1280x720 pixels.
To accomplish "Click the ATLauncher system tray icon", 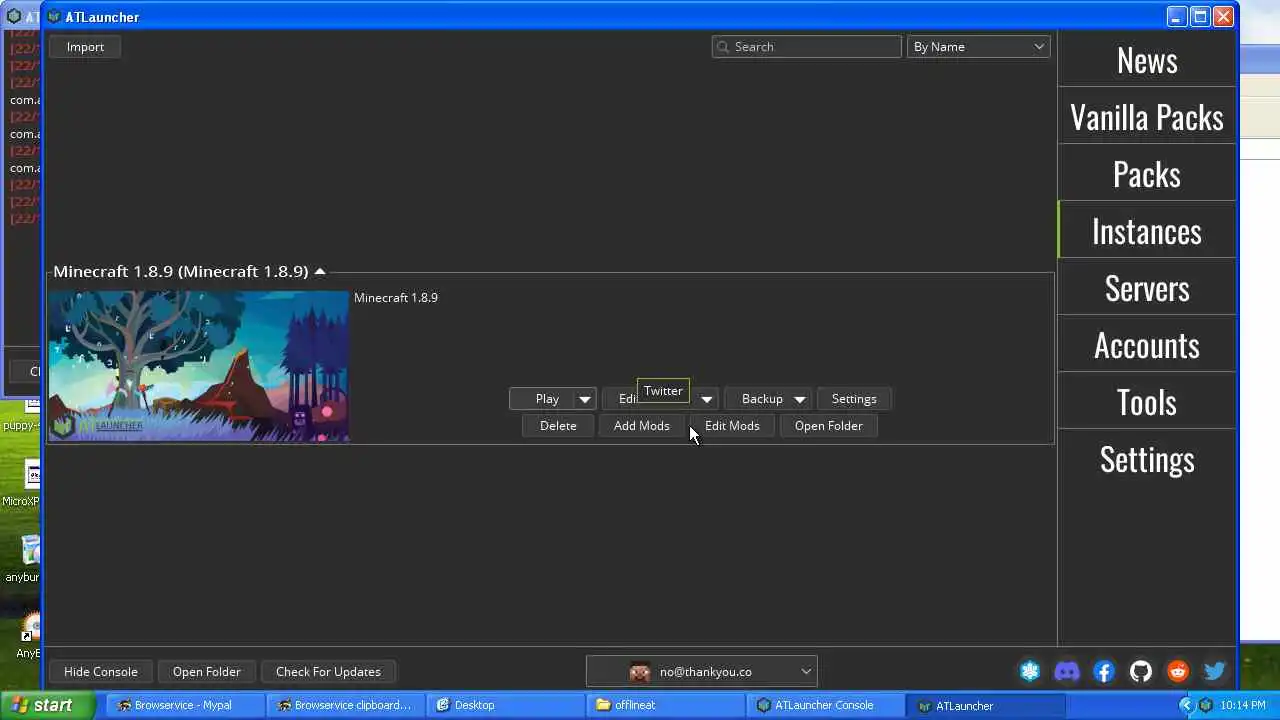I will click(1205, 705).
